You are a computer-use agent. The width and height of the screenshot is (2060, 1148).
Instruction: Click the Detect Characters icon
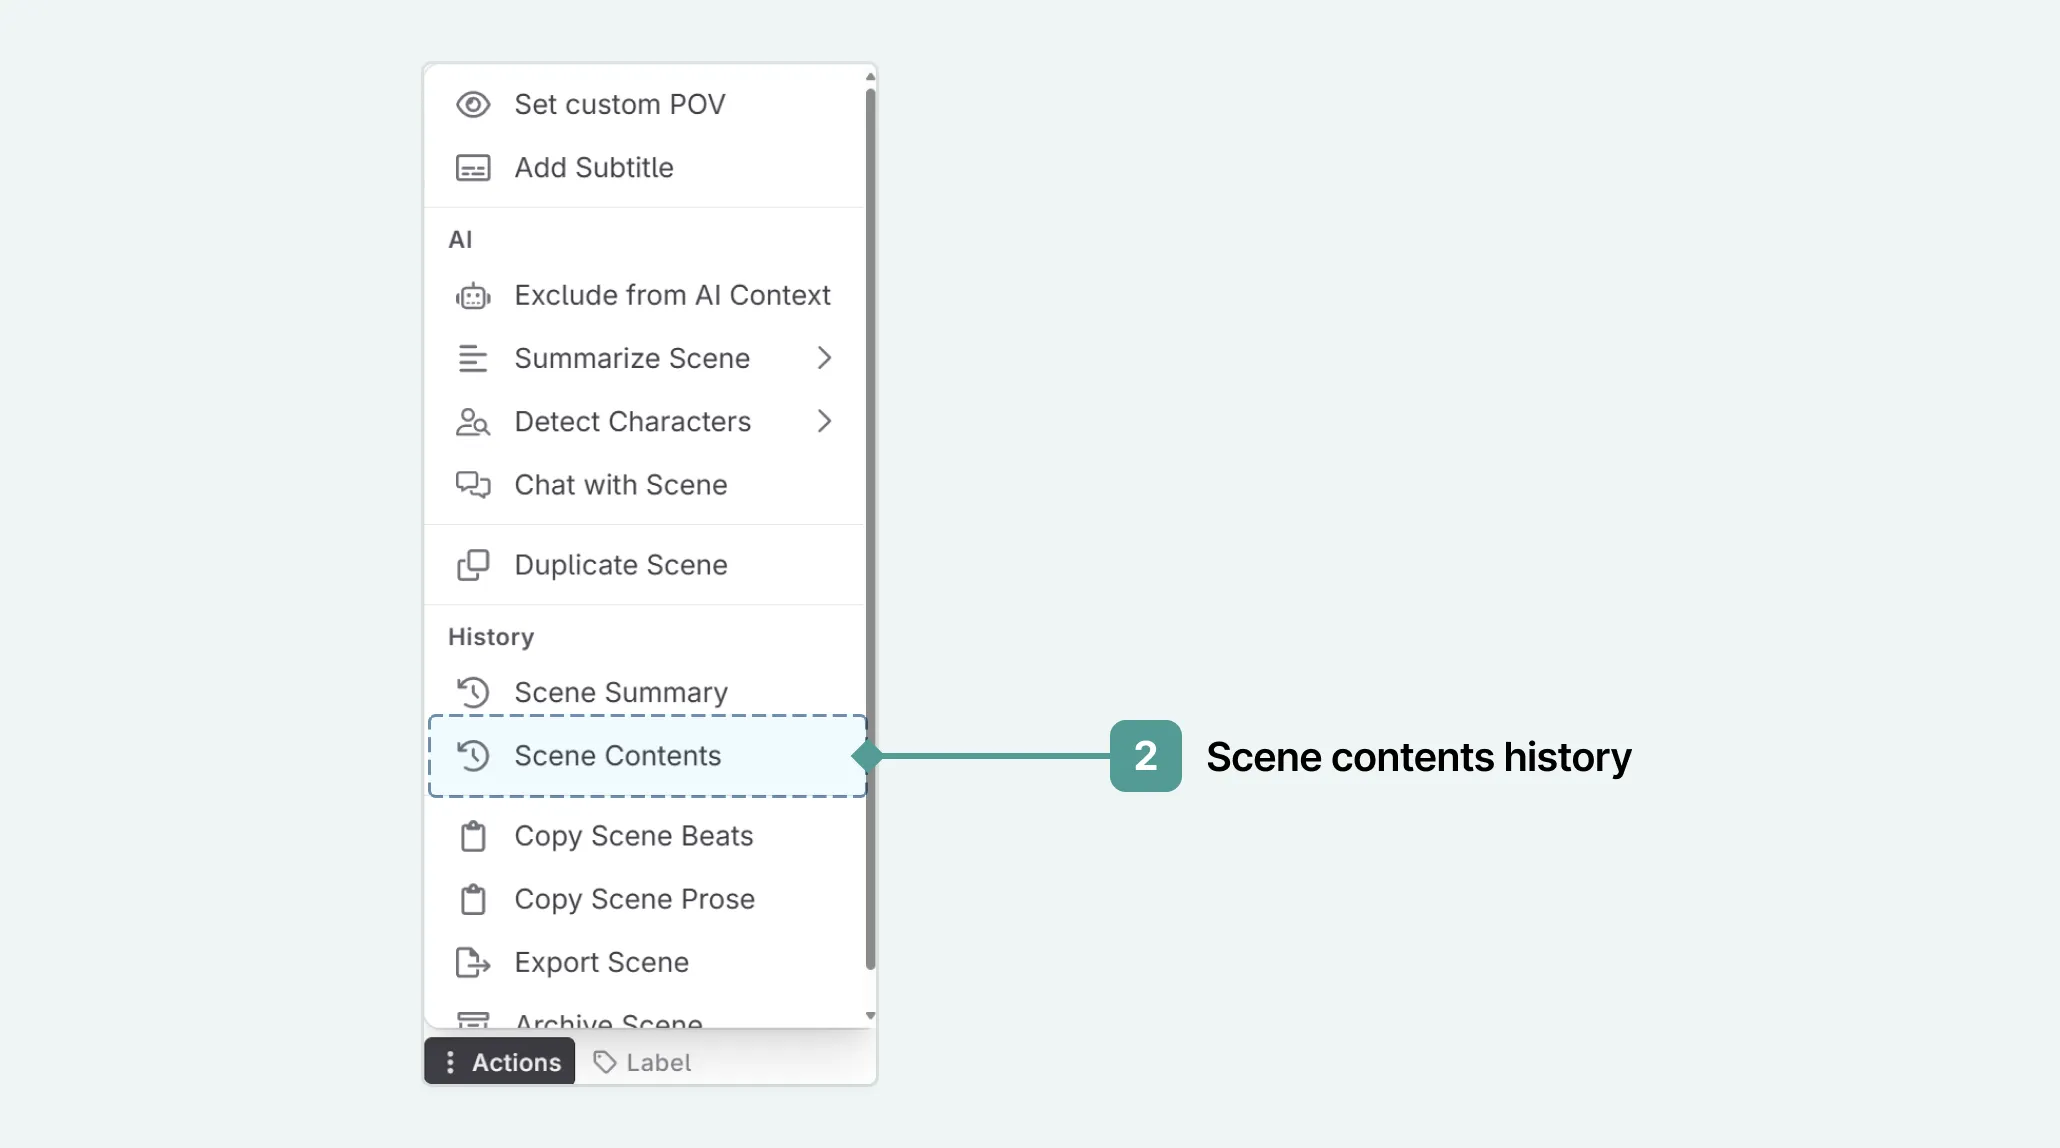(x=474, y=421)
